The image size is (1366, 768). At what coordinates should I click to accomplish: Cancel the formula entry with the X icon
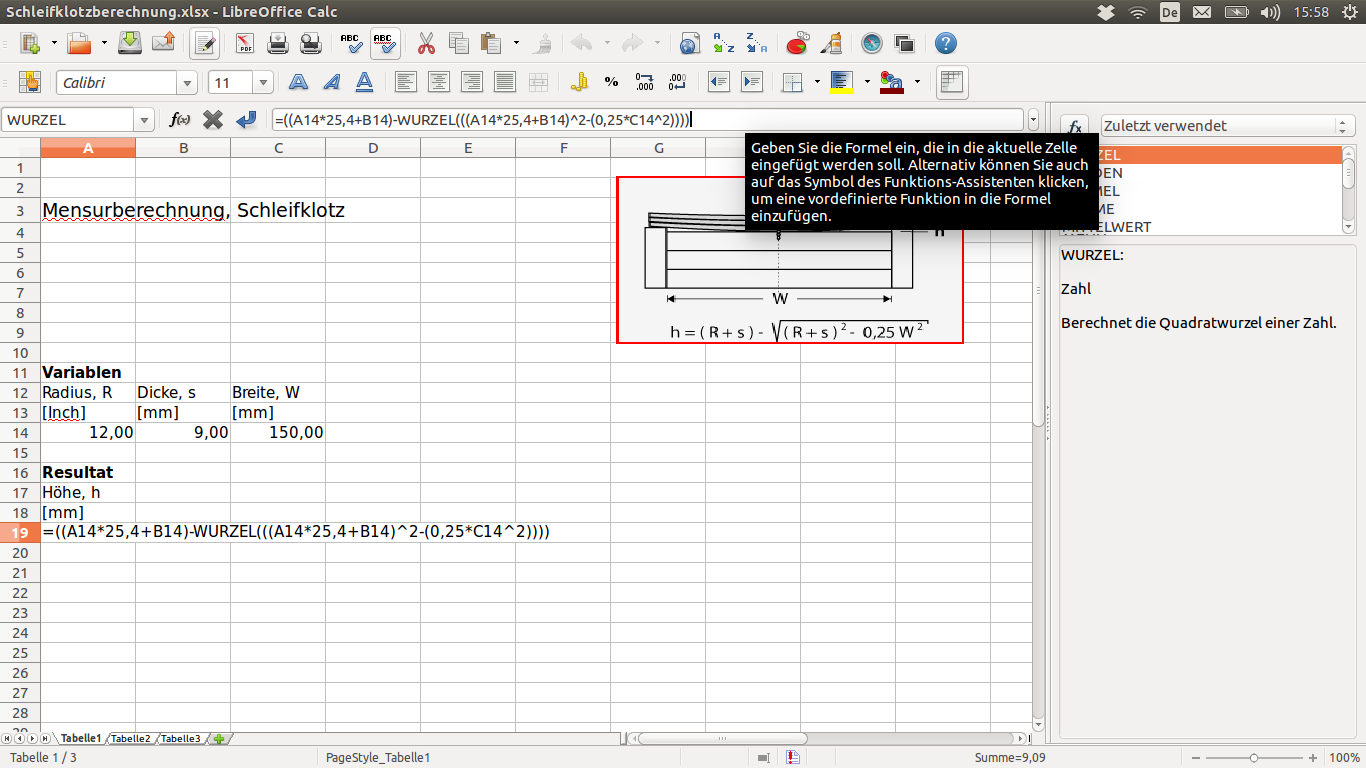tap(212, 120)
